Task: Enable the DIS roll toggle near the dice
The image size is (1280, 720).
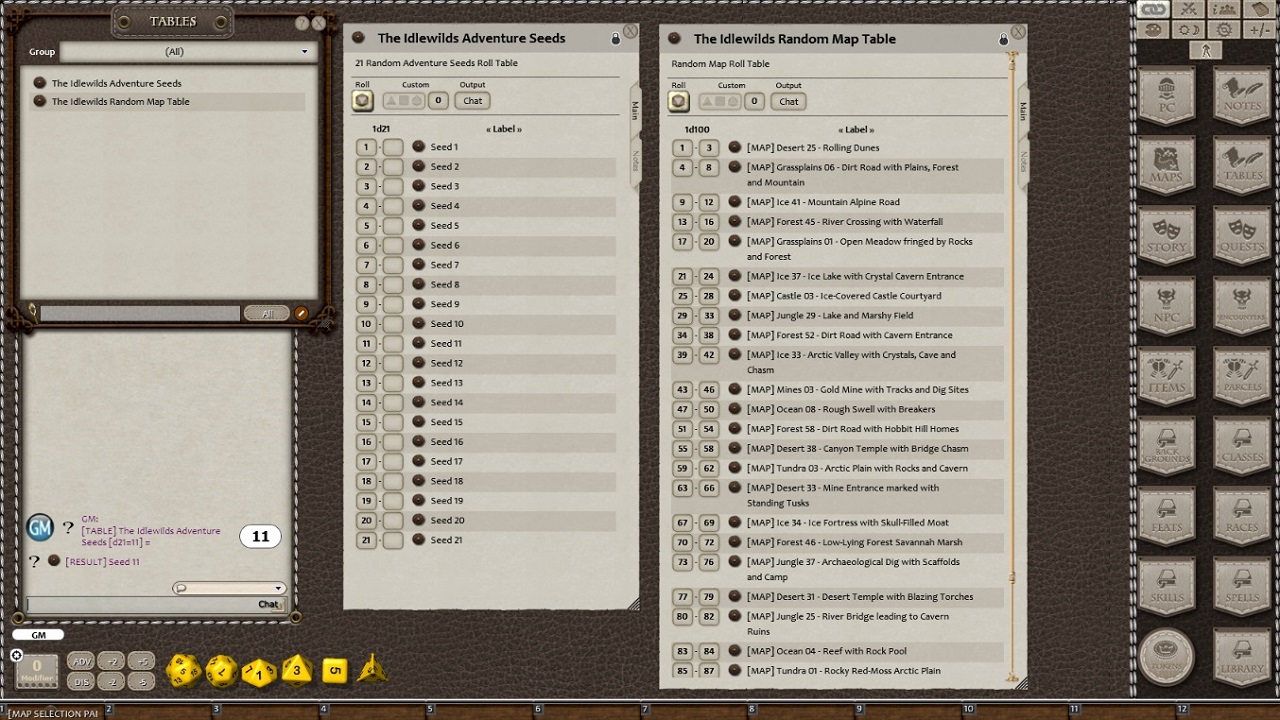Action: point(81,682)
